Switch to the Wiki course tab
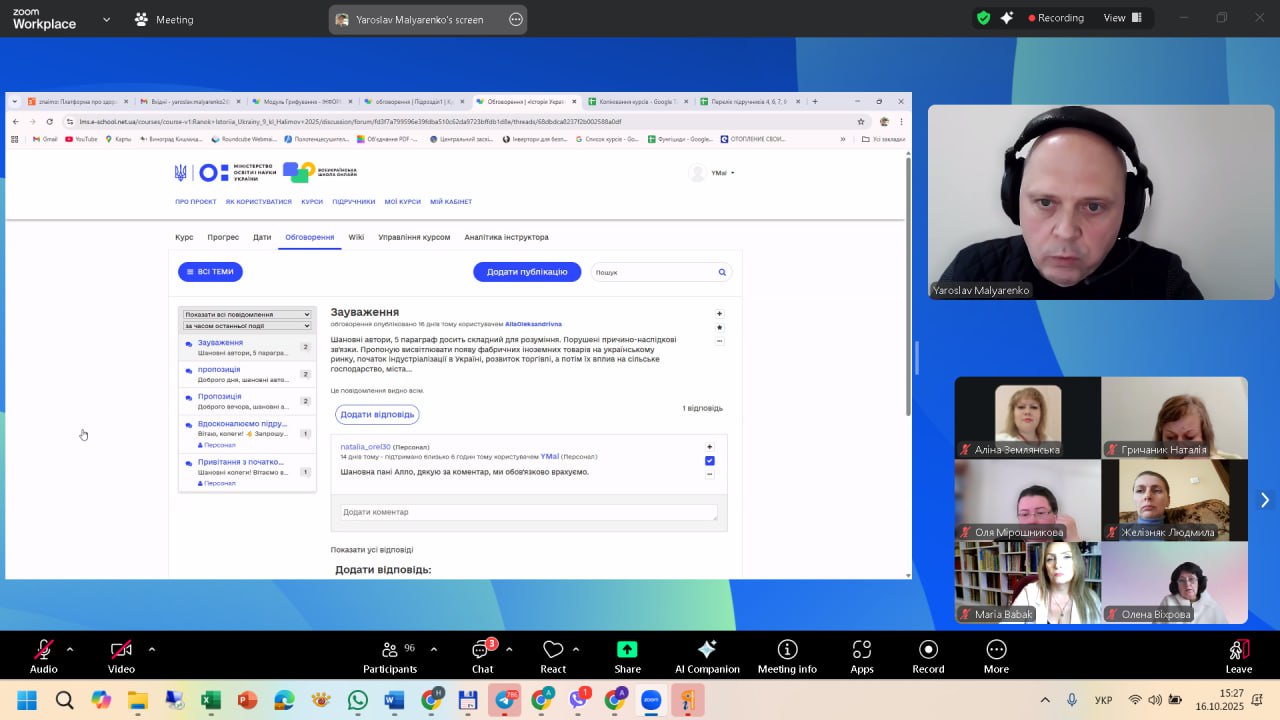This screenshot has height=720, width=1280. [x=356, y=237]
